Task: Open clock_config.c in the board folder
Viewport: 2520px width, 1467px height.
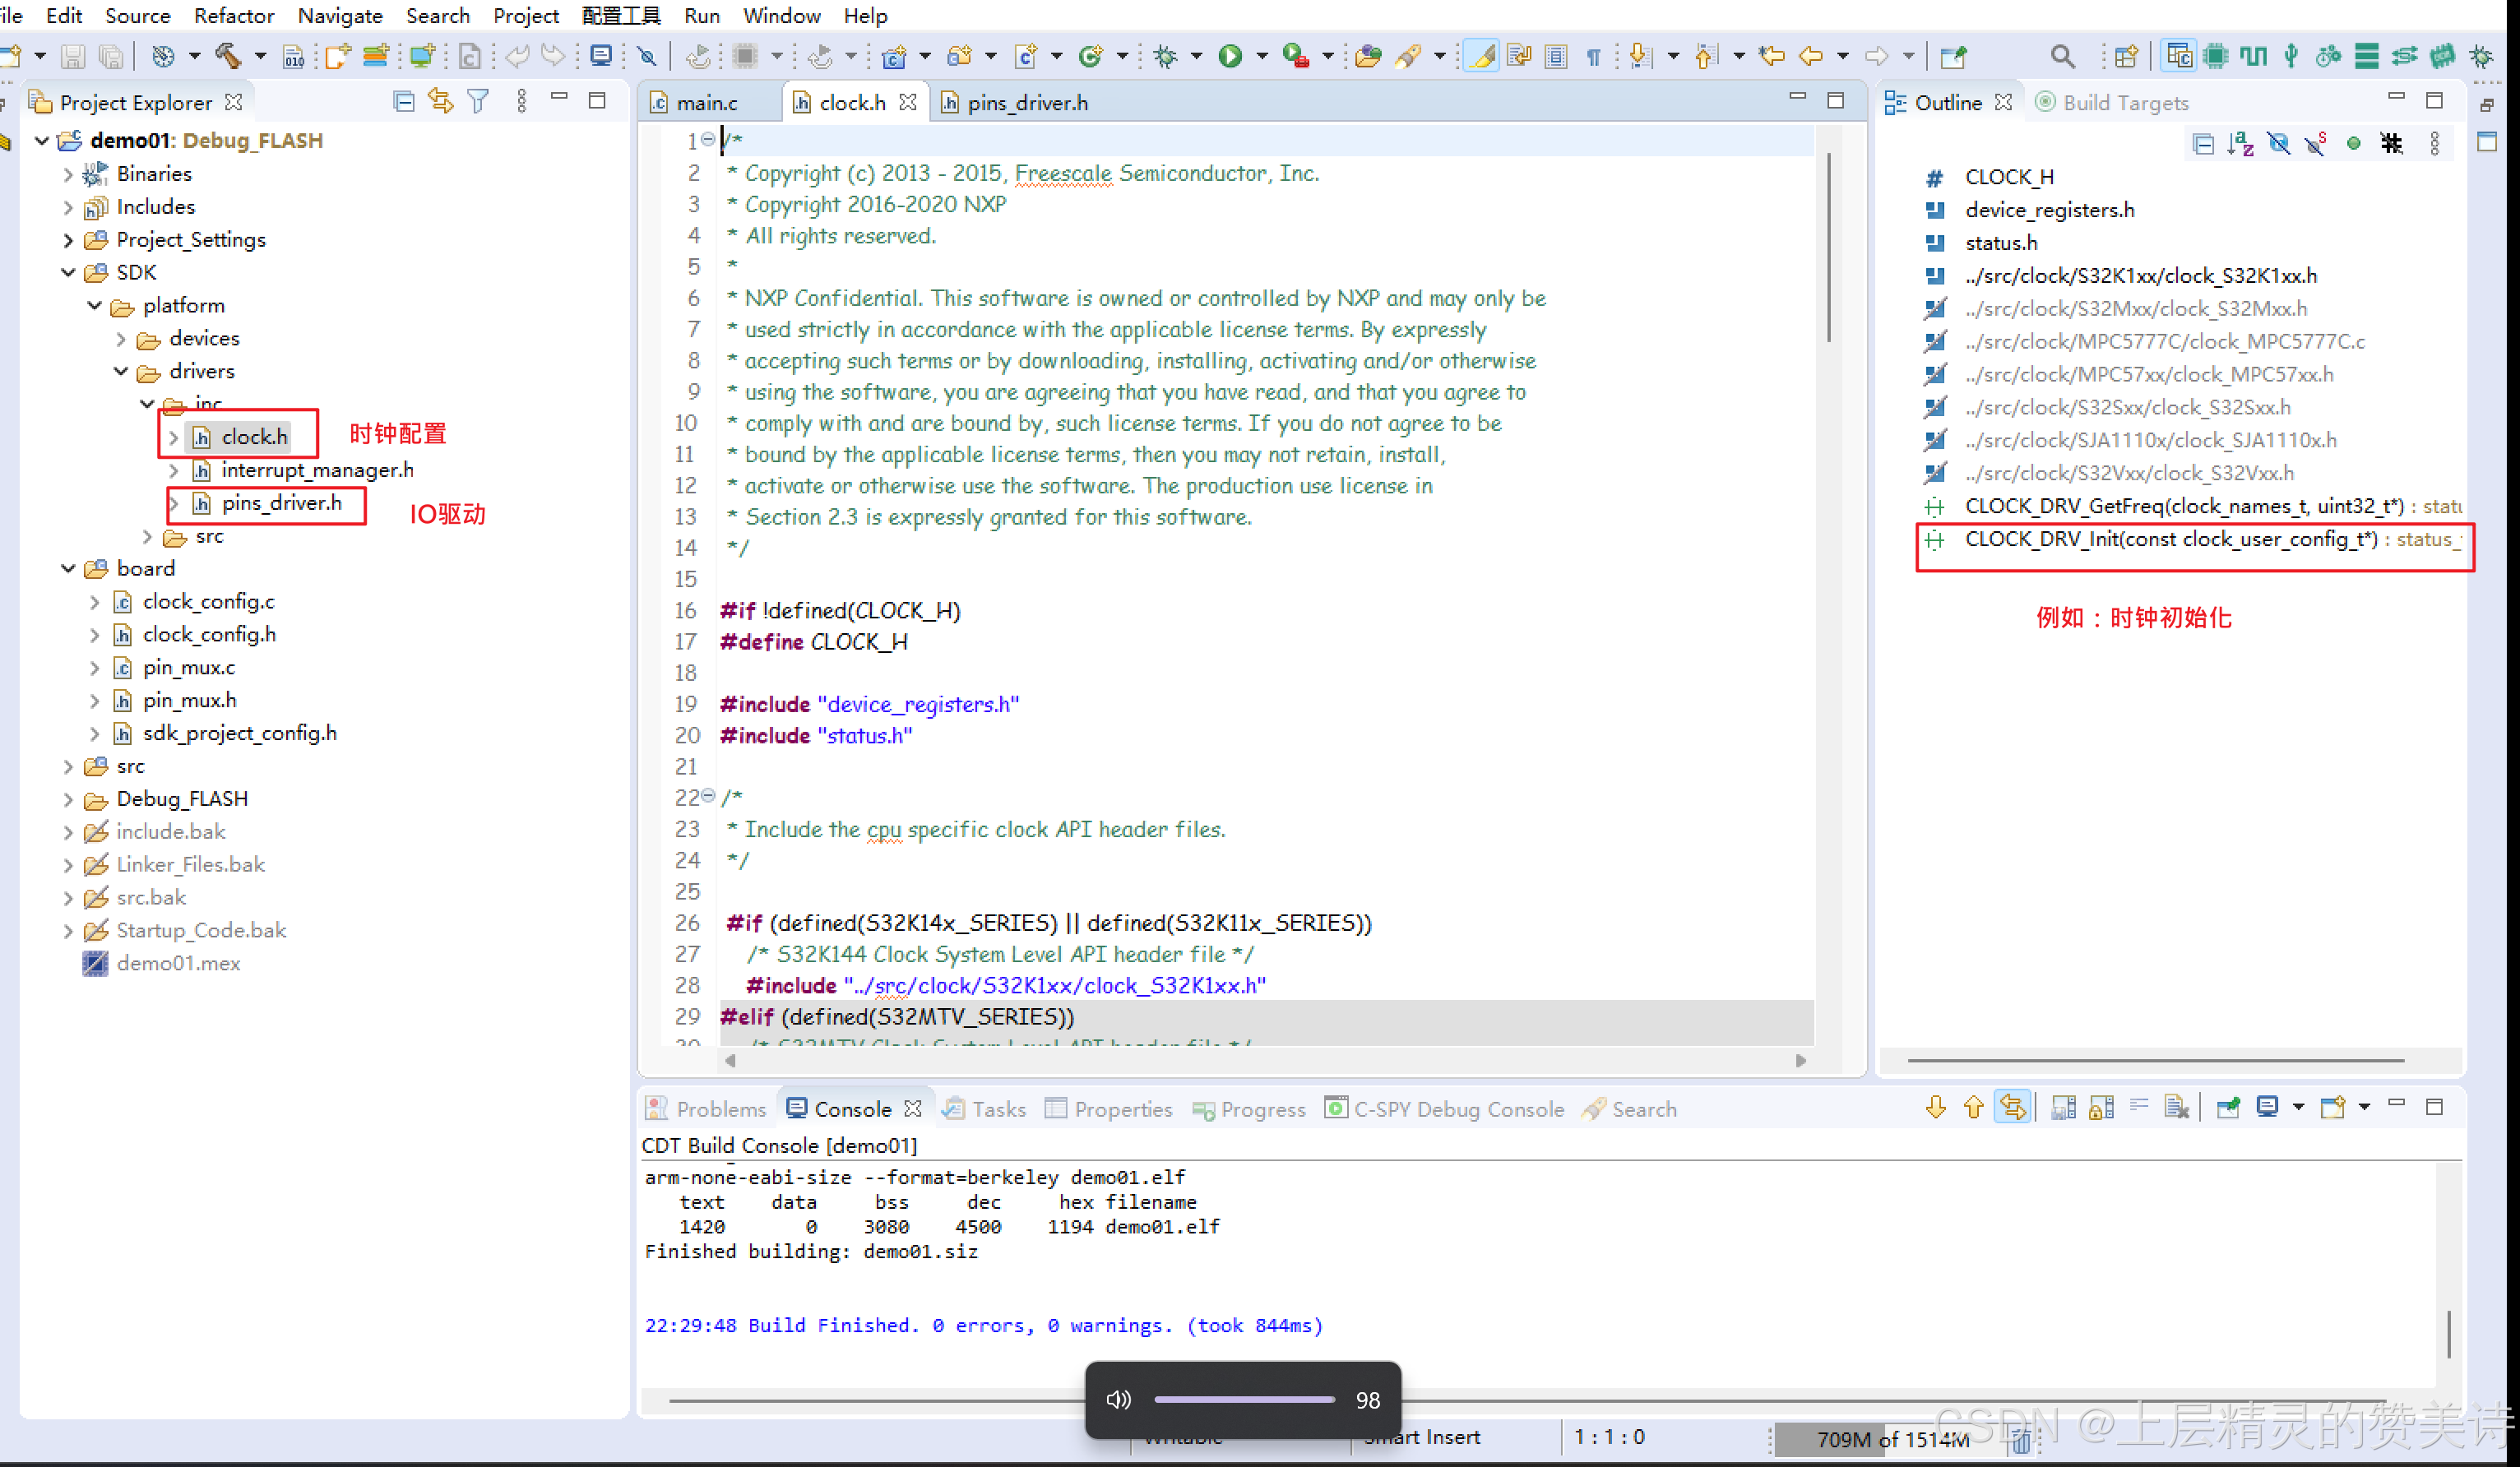Action: pos(208,601)
